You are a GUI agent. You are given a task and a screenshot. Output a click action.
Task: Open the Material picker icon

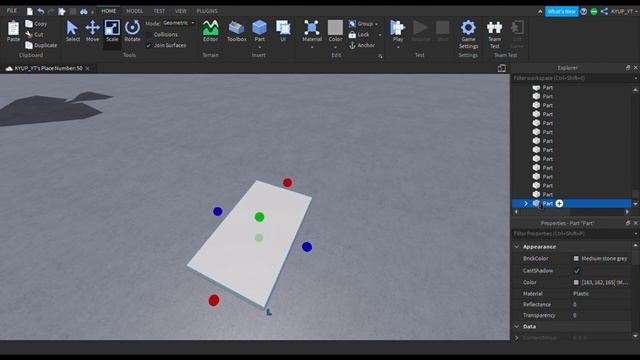[x=311, y=28]
